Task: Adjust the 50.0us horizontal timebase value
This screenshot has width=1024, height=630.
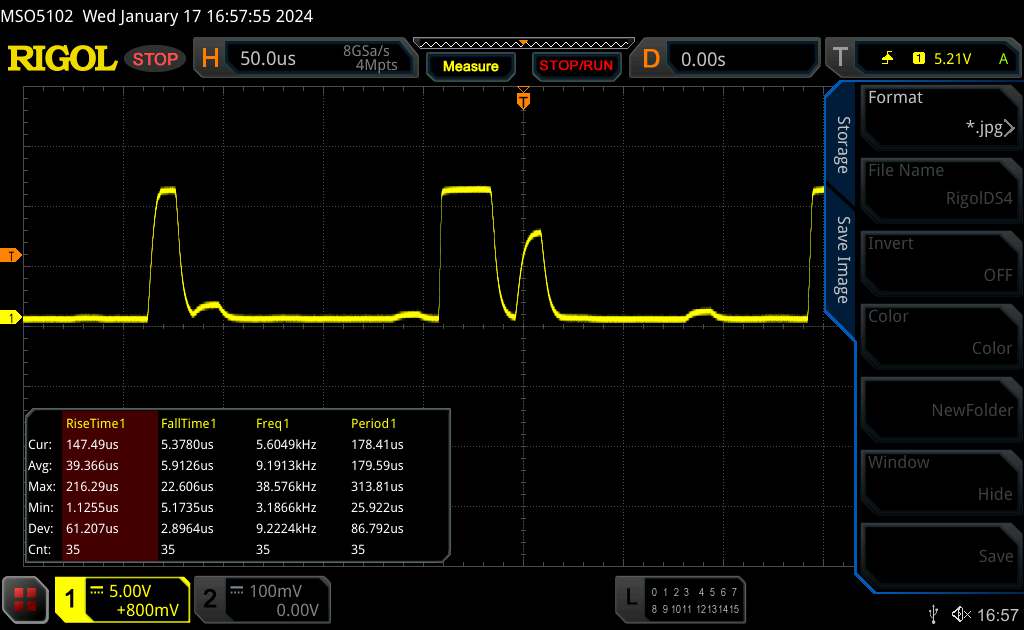Action: 268,59
